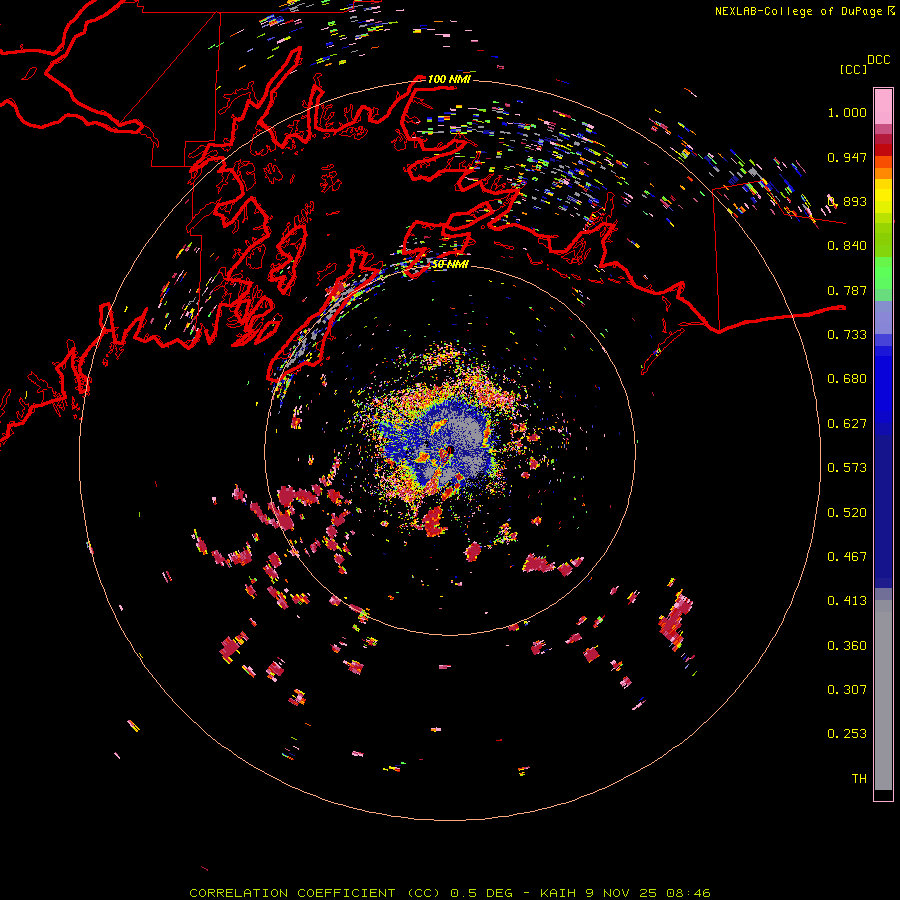Click the 0.627 scale value
The width and height of the screenshot is (900, 900).
tap(847, 424)
